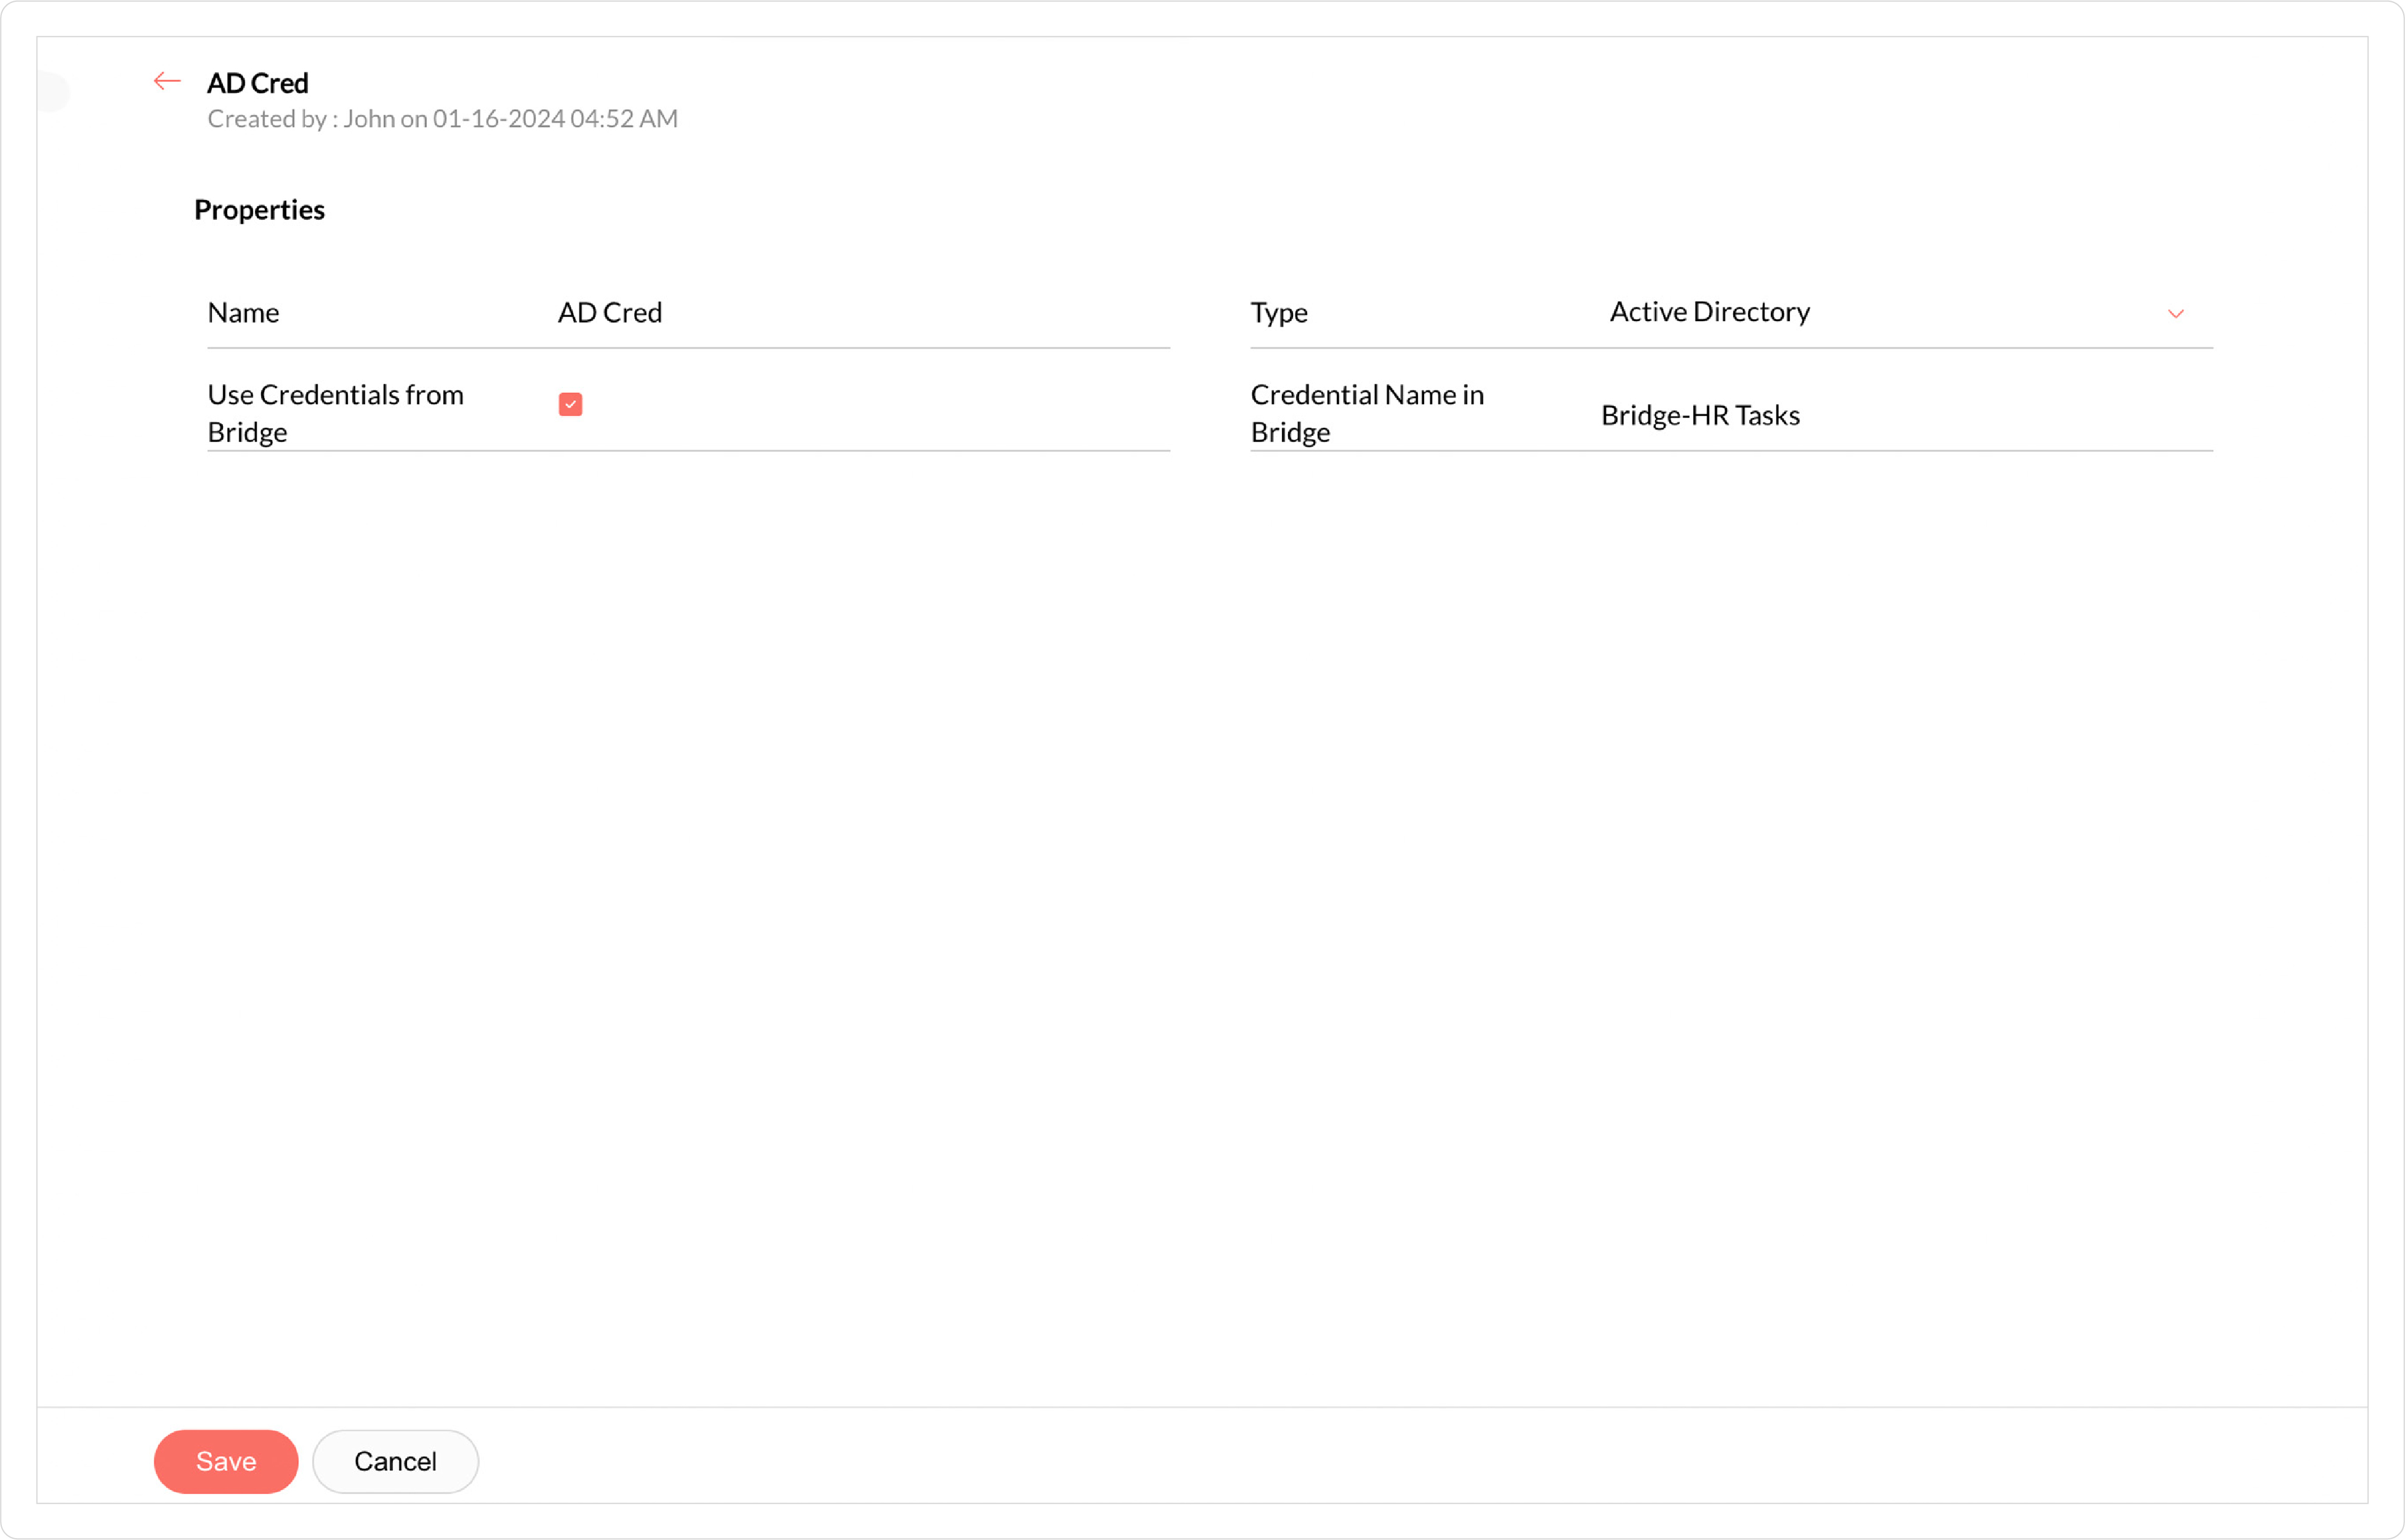Image resolution: width=2405 pixels, height=1540 pixels.
Task: Click the Type label
Action: click(1279, 313)
